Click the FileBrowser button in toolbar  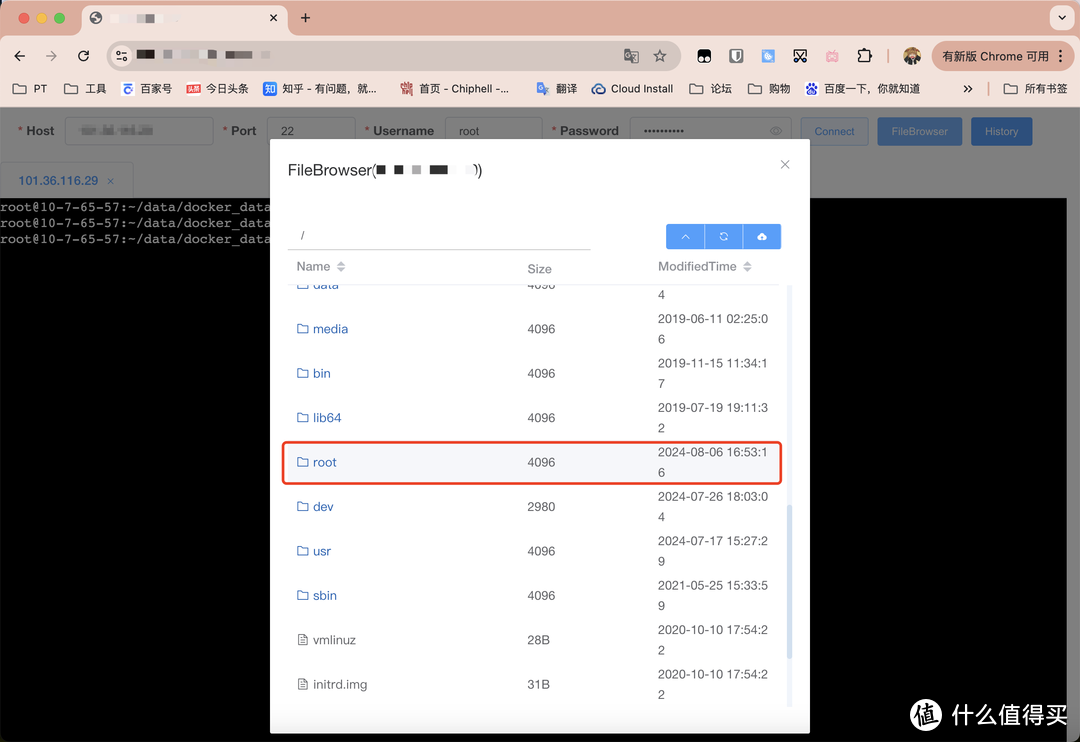tap(920, 131)
